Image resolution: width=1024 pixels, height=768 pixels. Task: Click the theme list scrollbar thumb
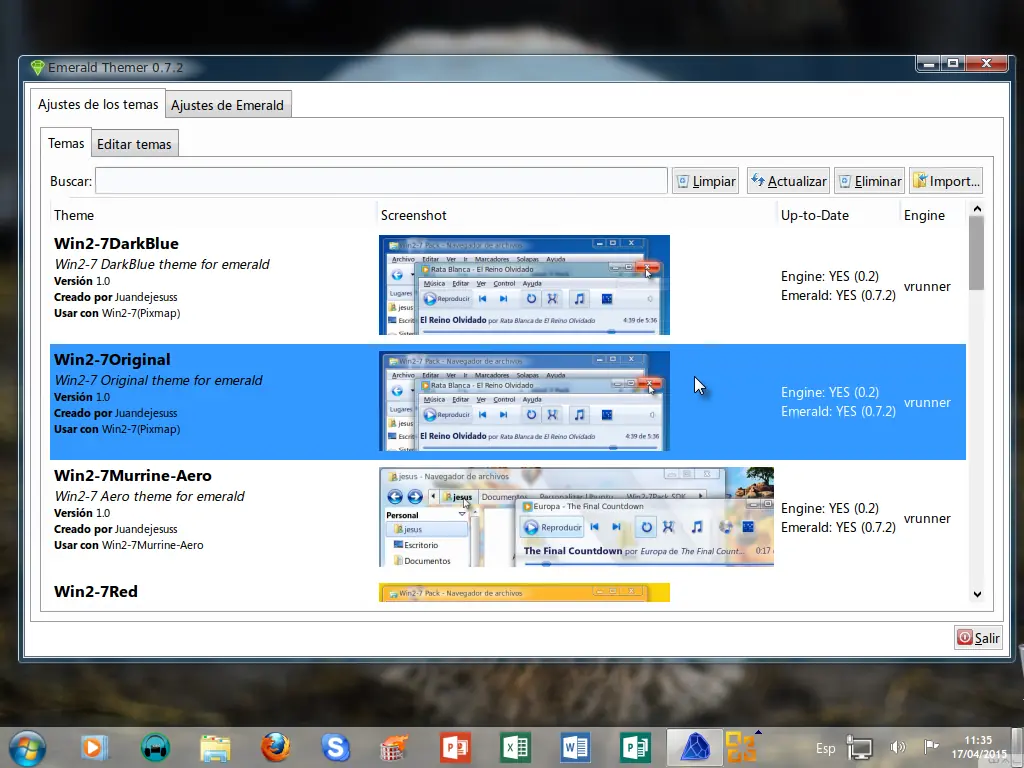click(977, 253)
